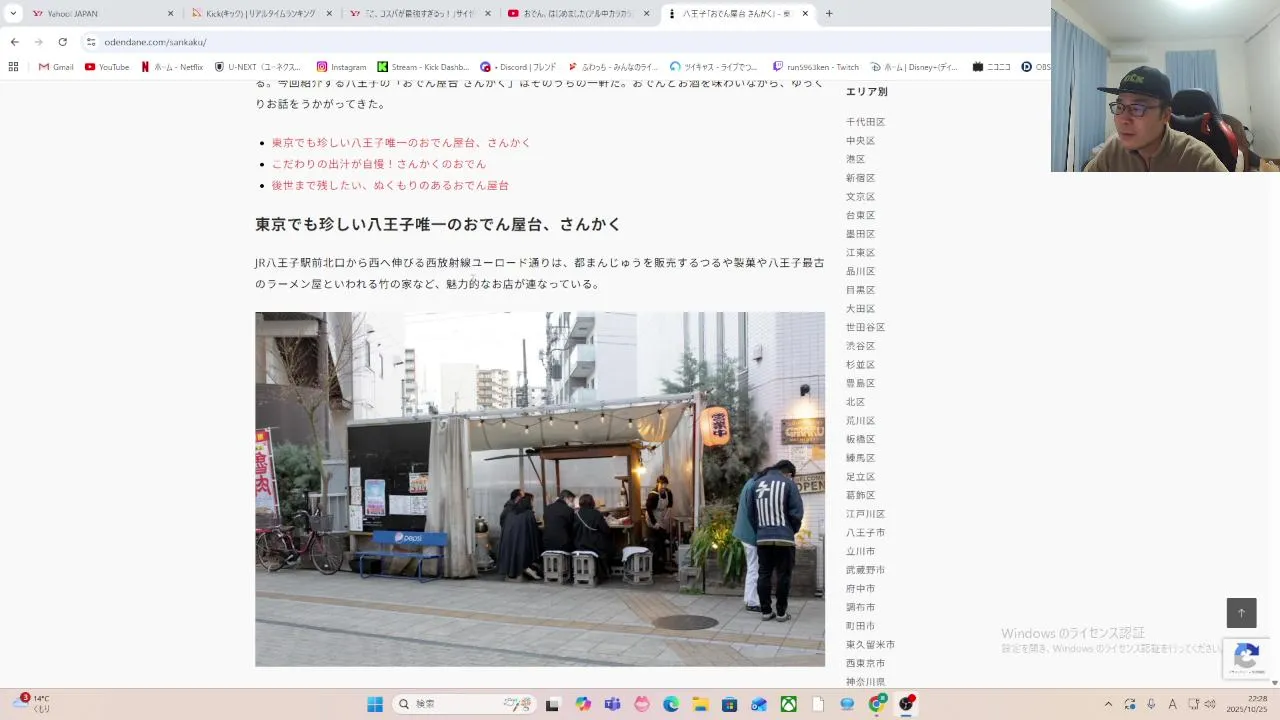Open the Netflix bookmark

tap(171, 67)
